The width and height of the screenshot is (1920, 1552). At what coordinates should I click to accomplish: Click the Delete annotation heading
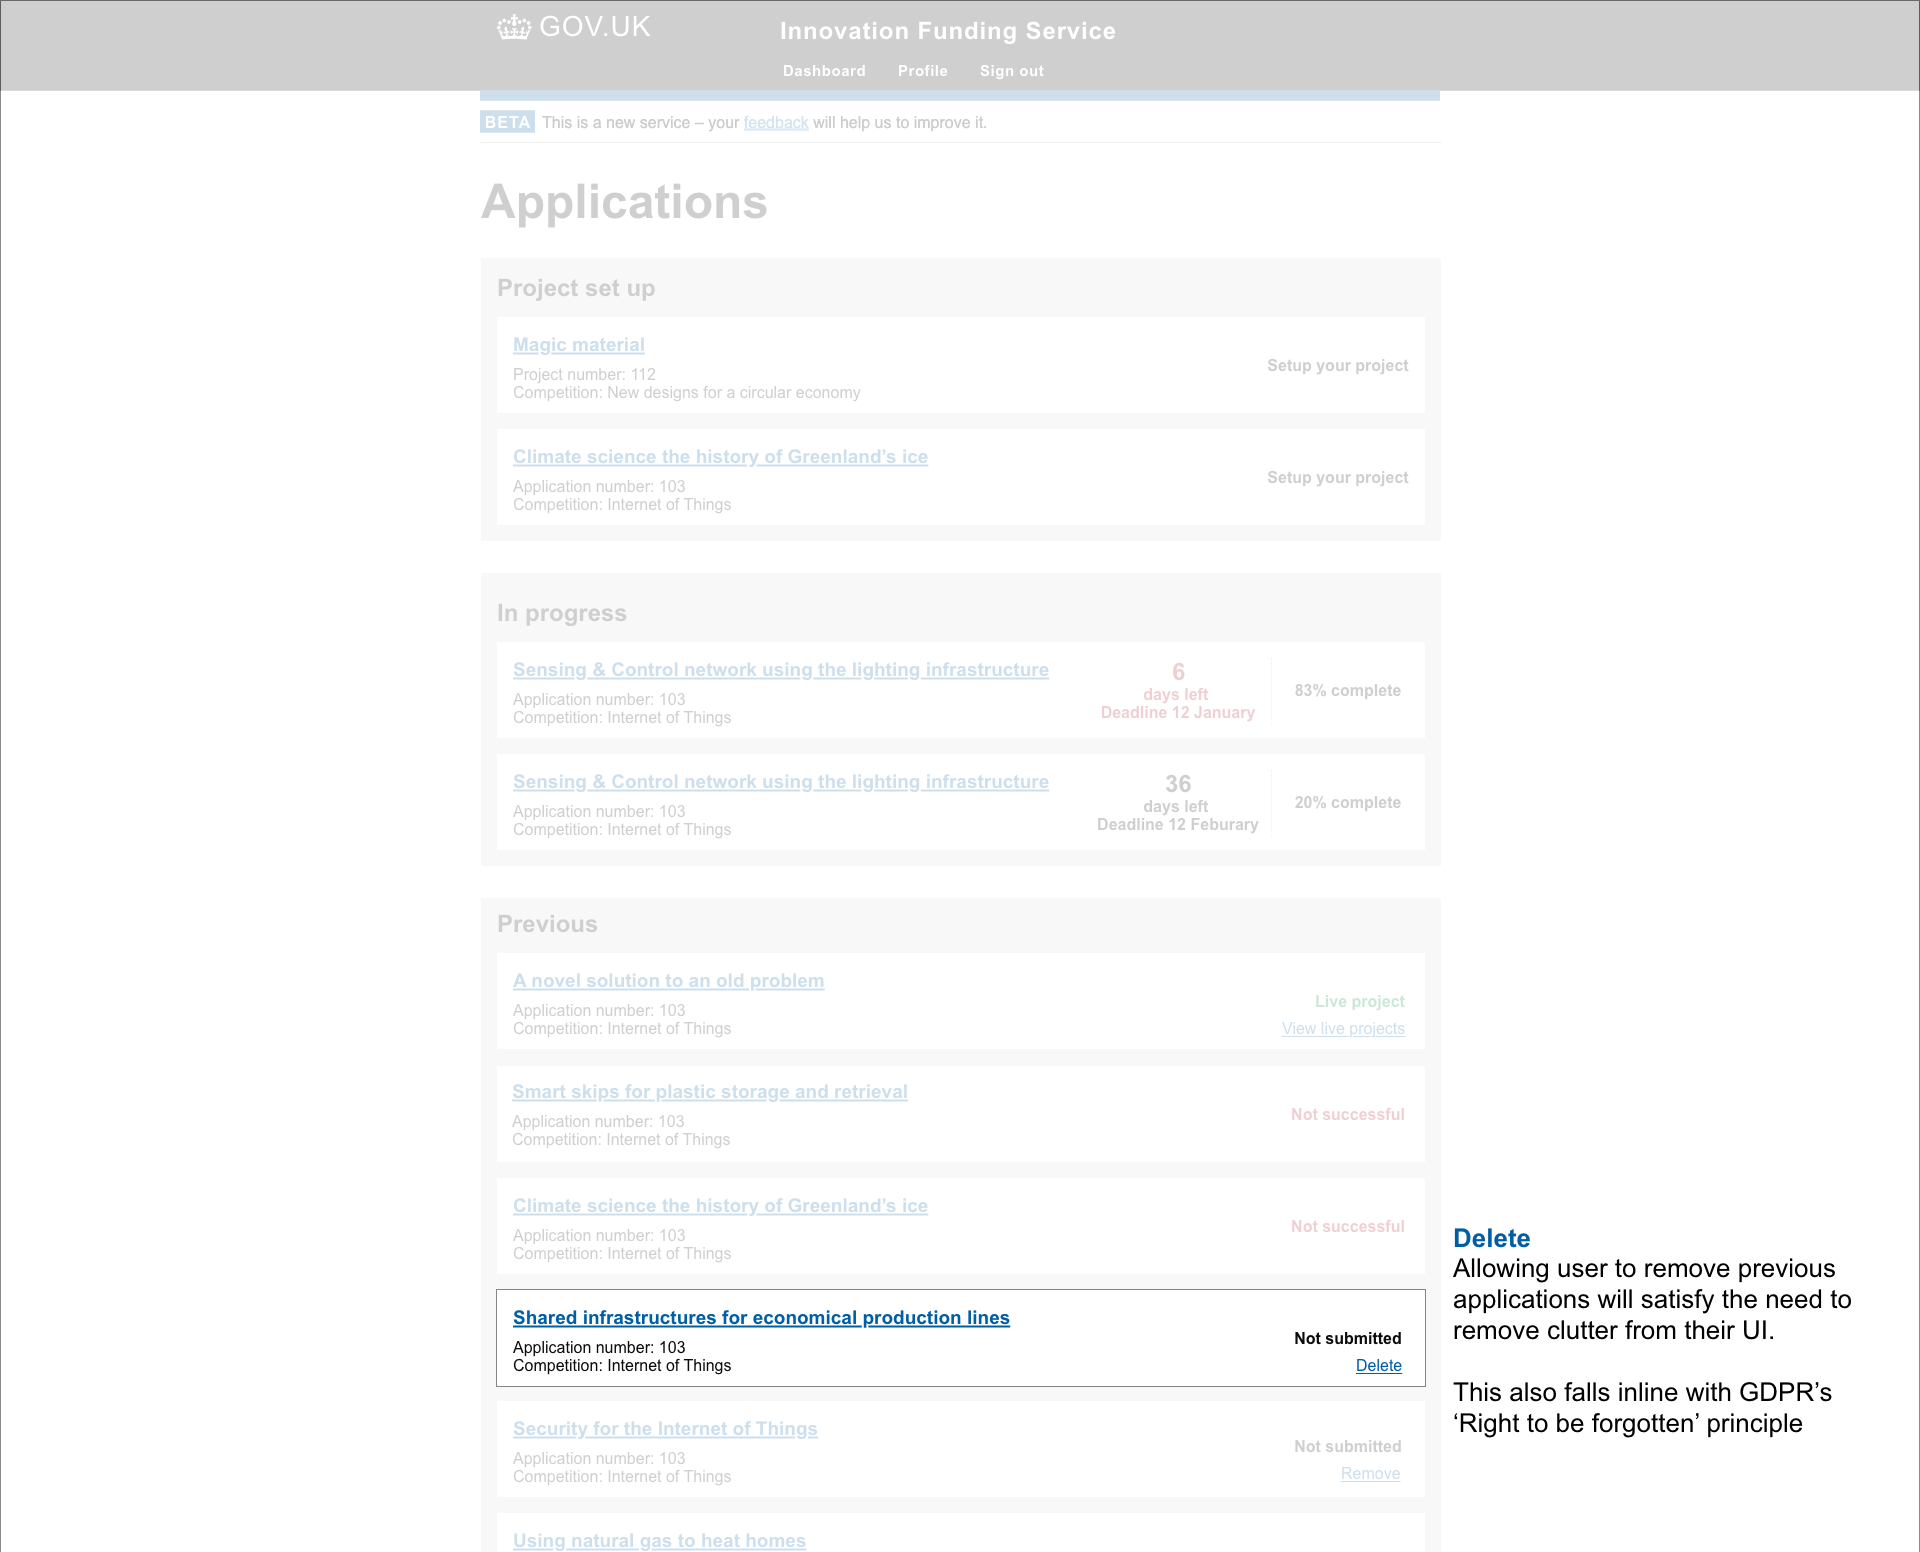tap(1491, 1238)
